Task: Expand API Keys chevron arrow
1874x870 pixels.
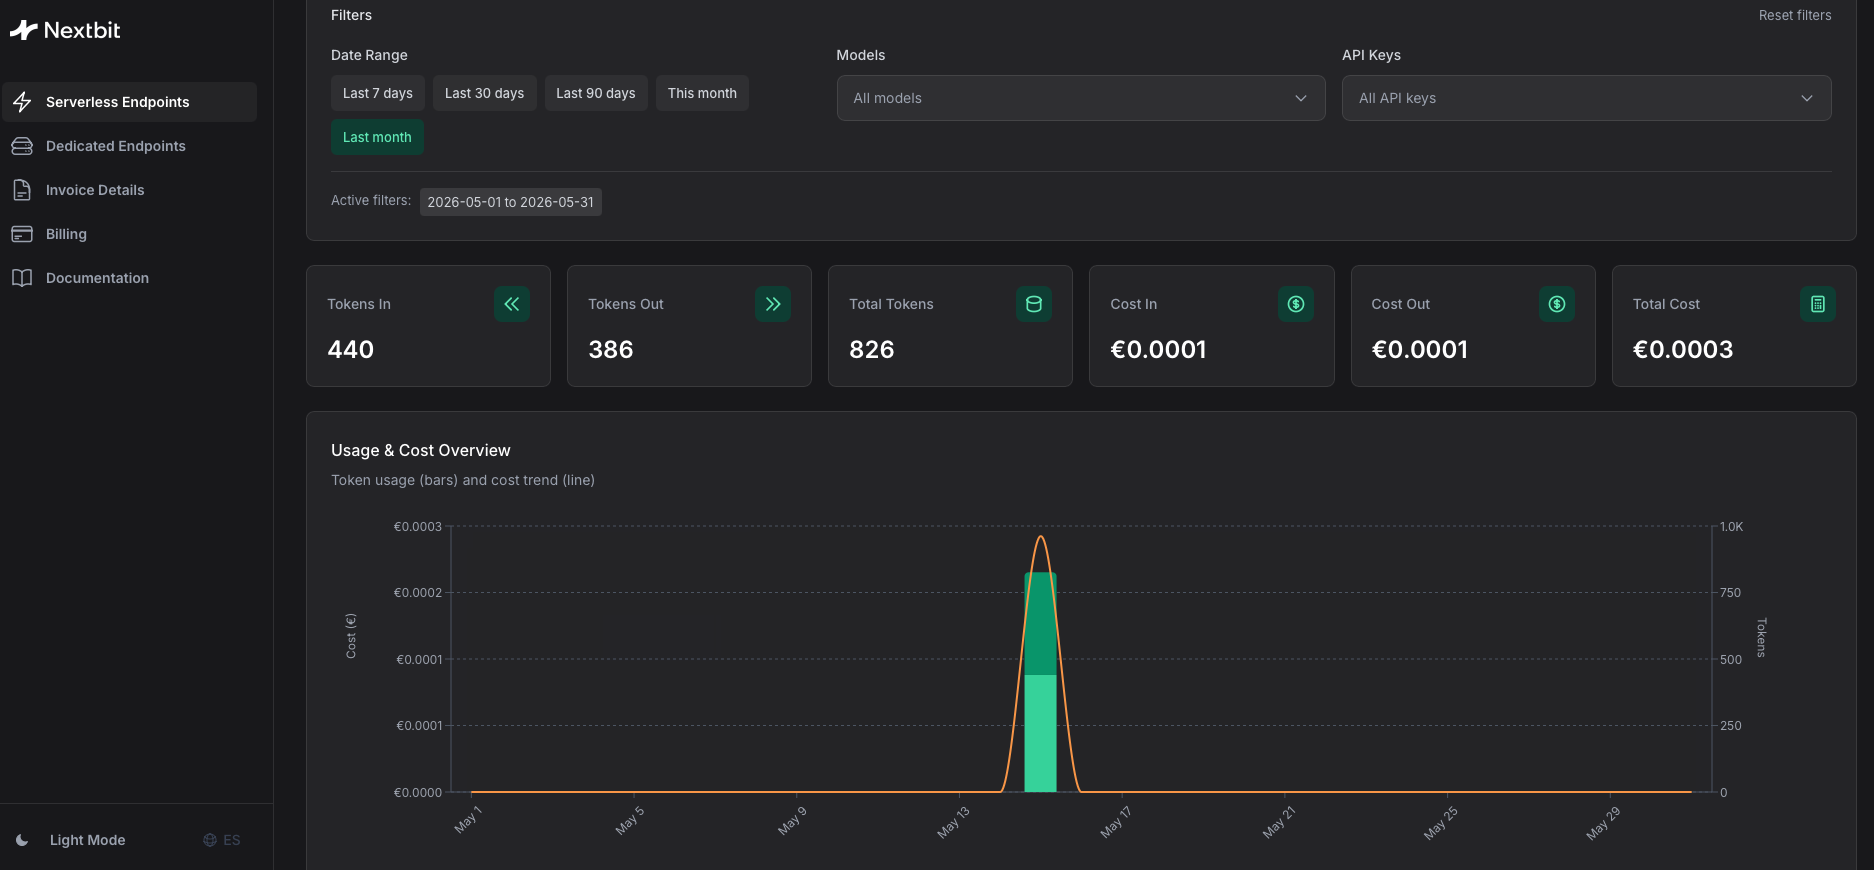Action: coord(1807,98)
